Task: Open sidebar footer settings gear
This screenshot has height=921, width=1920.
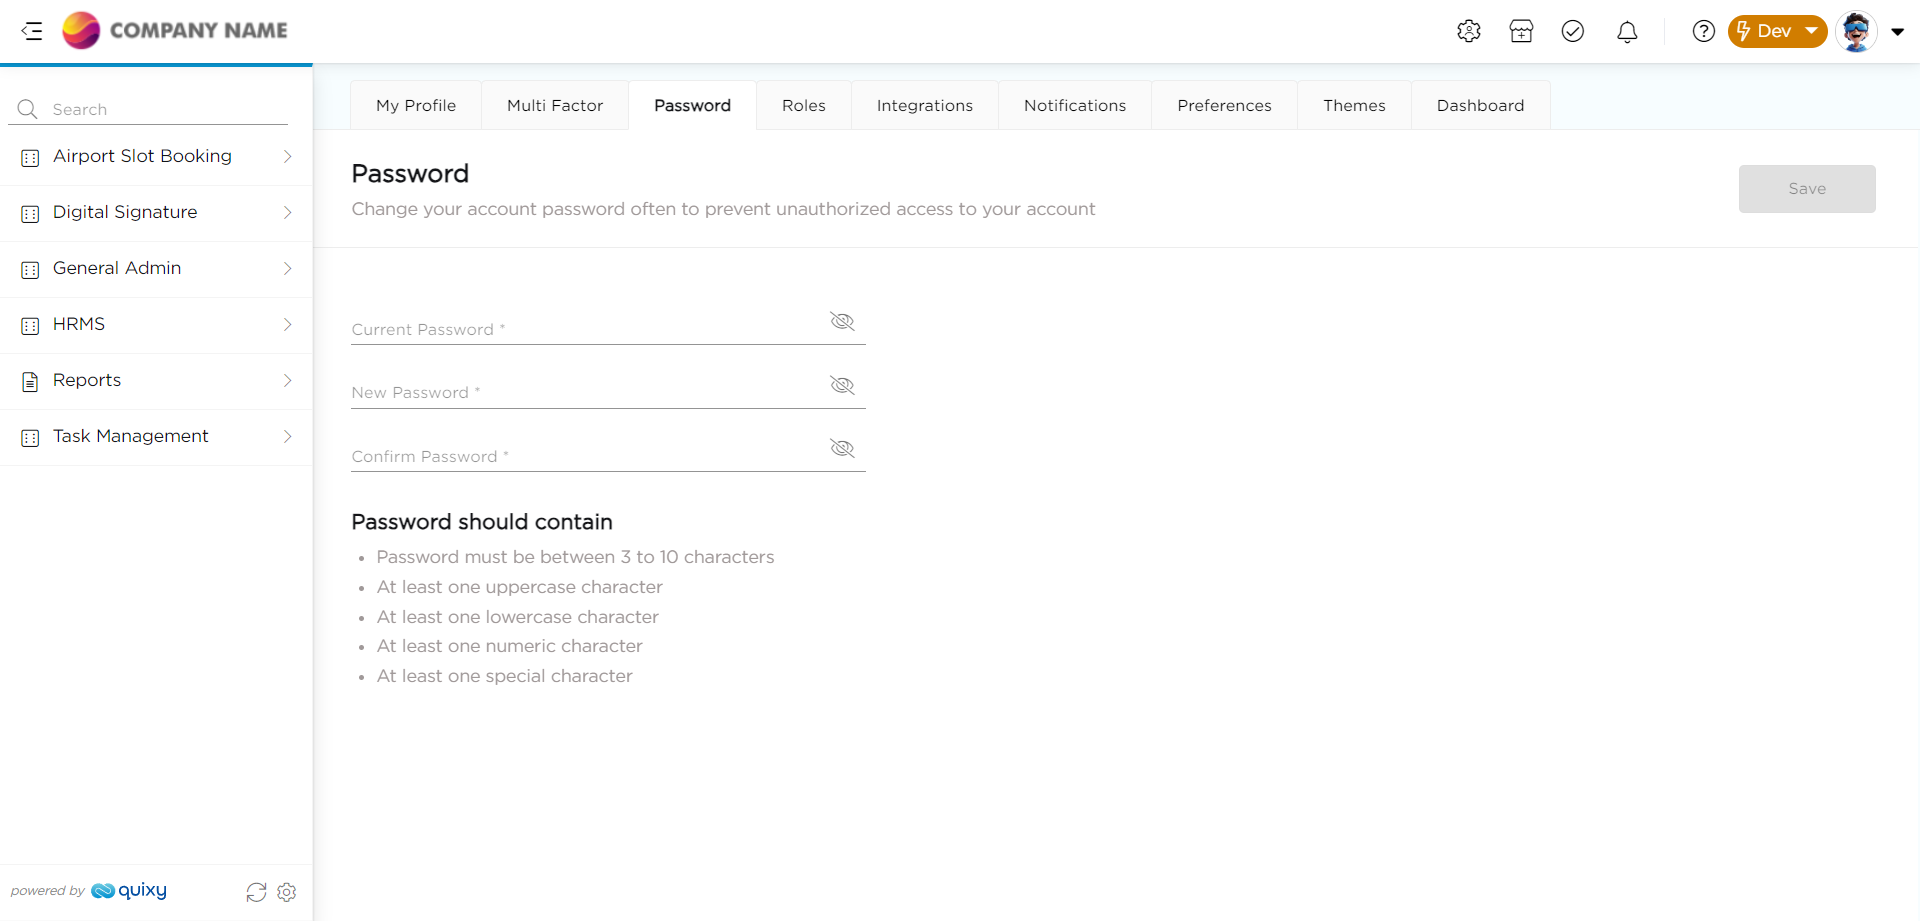Action: pyautogui.click(x=287, y=892)
